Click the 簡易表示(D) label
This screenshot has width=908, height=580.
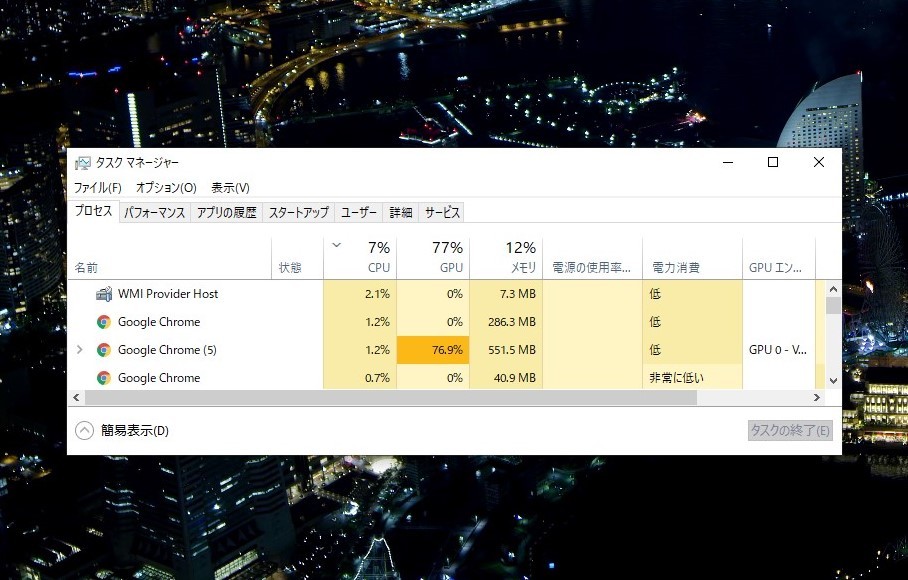[135, 431]
